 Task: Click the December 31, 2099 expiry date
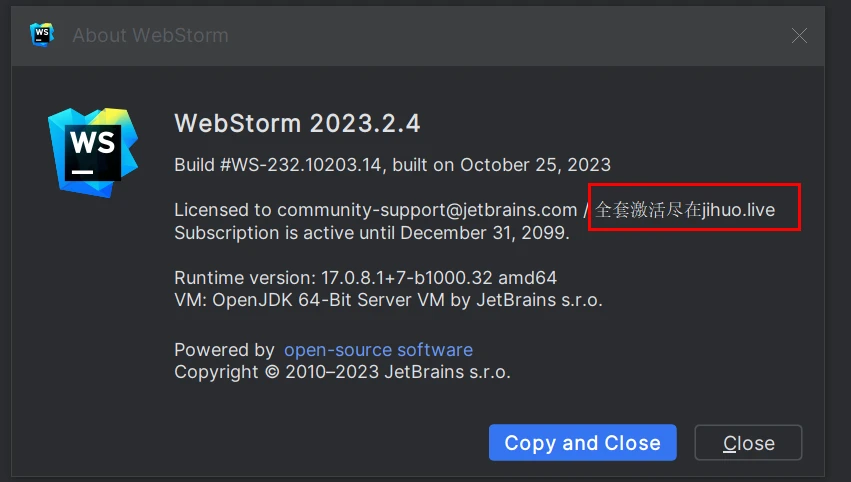(484, 233)
